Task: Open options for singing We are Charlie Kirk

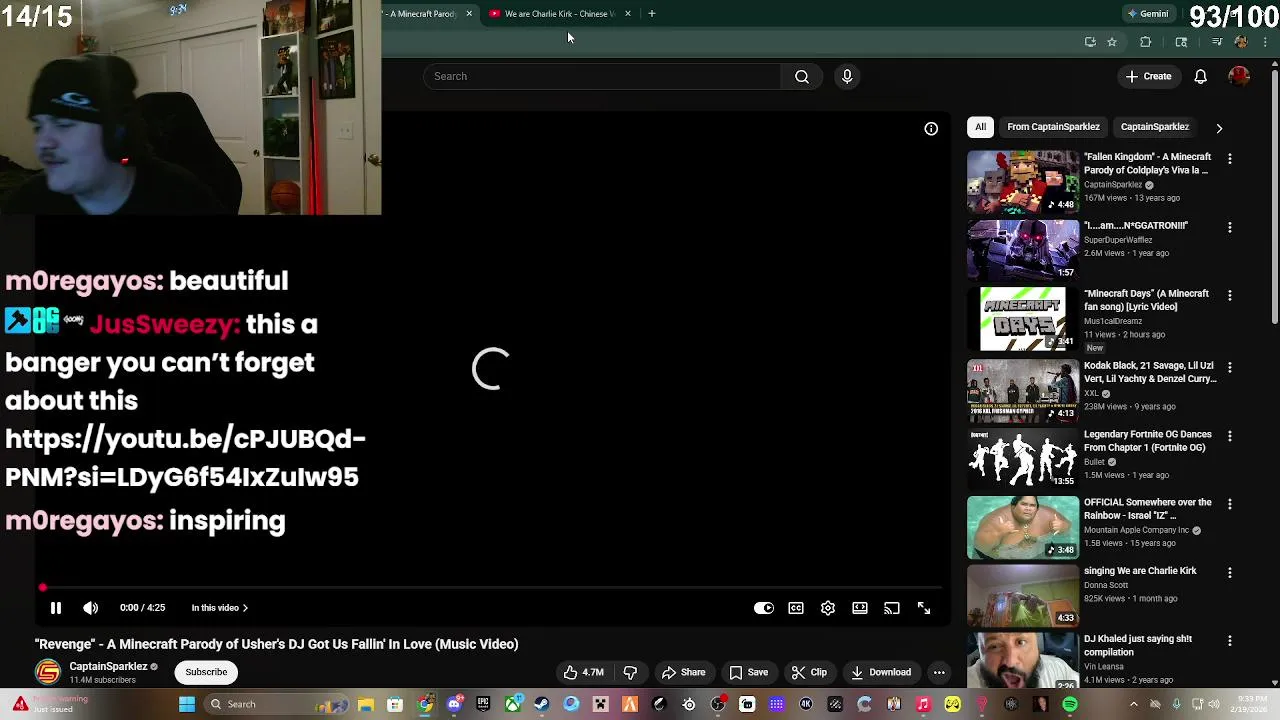Action: pyautogui.click(x=1230, y=572)
